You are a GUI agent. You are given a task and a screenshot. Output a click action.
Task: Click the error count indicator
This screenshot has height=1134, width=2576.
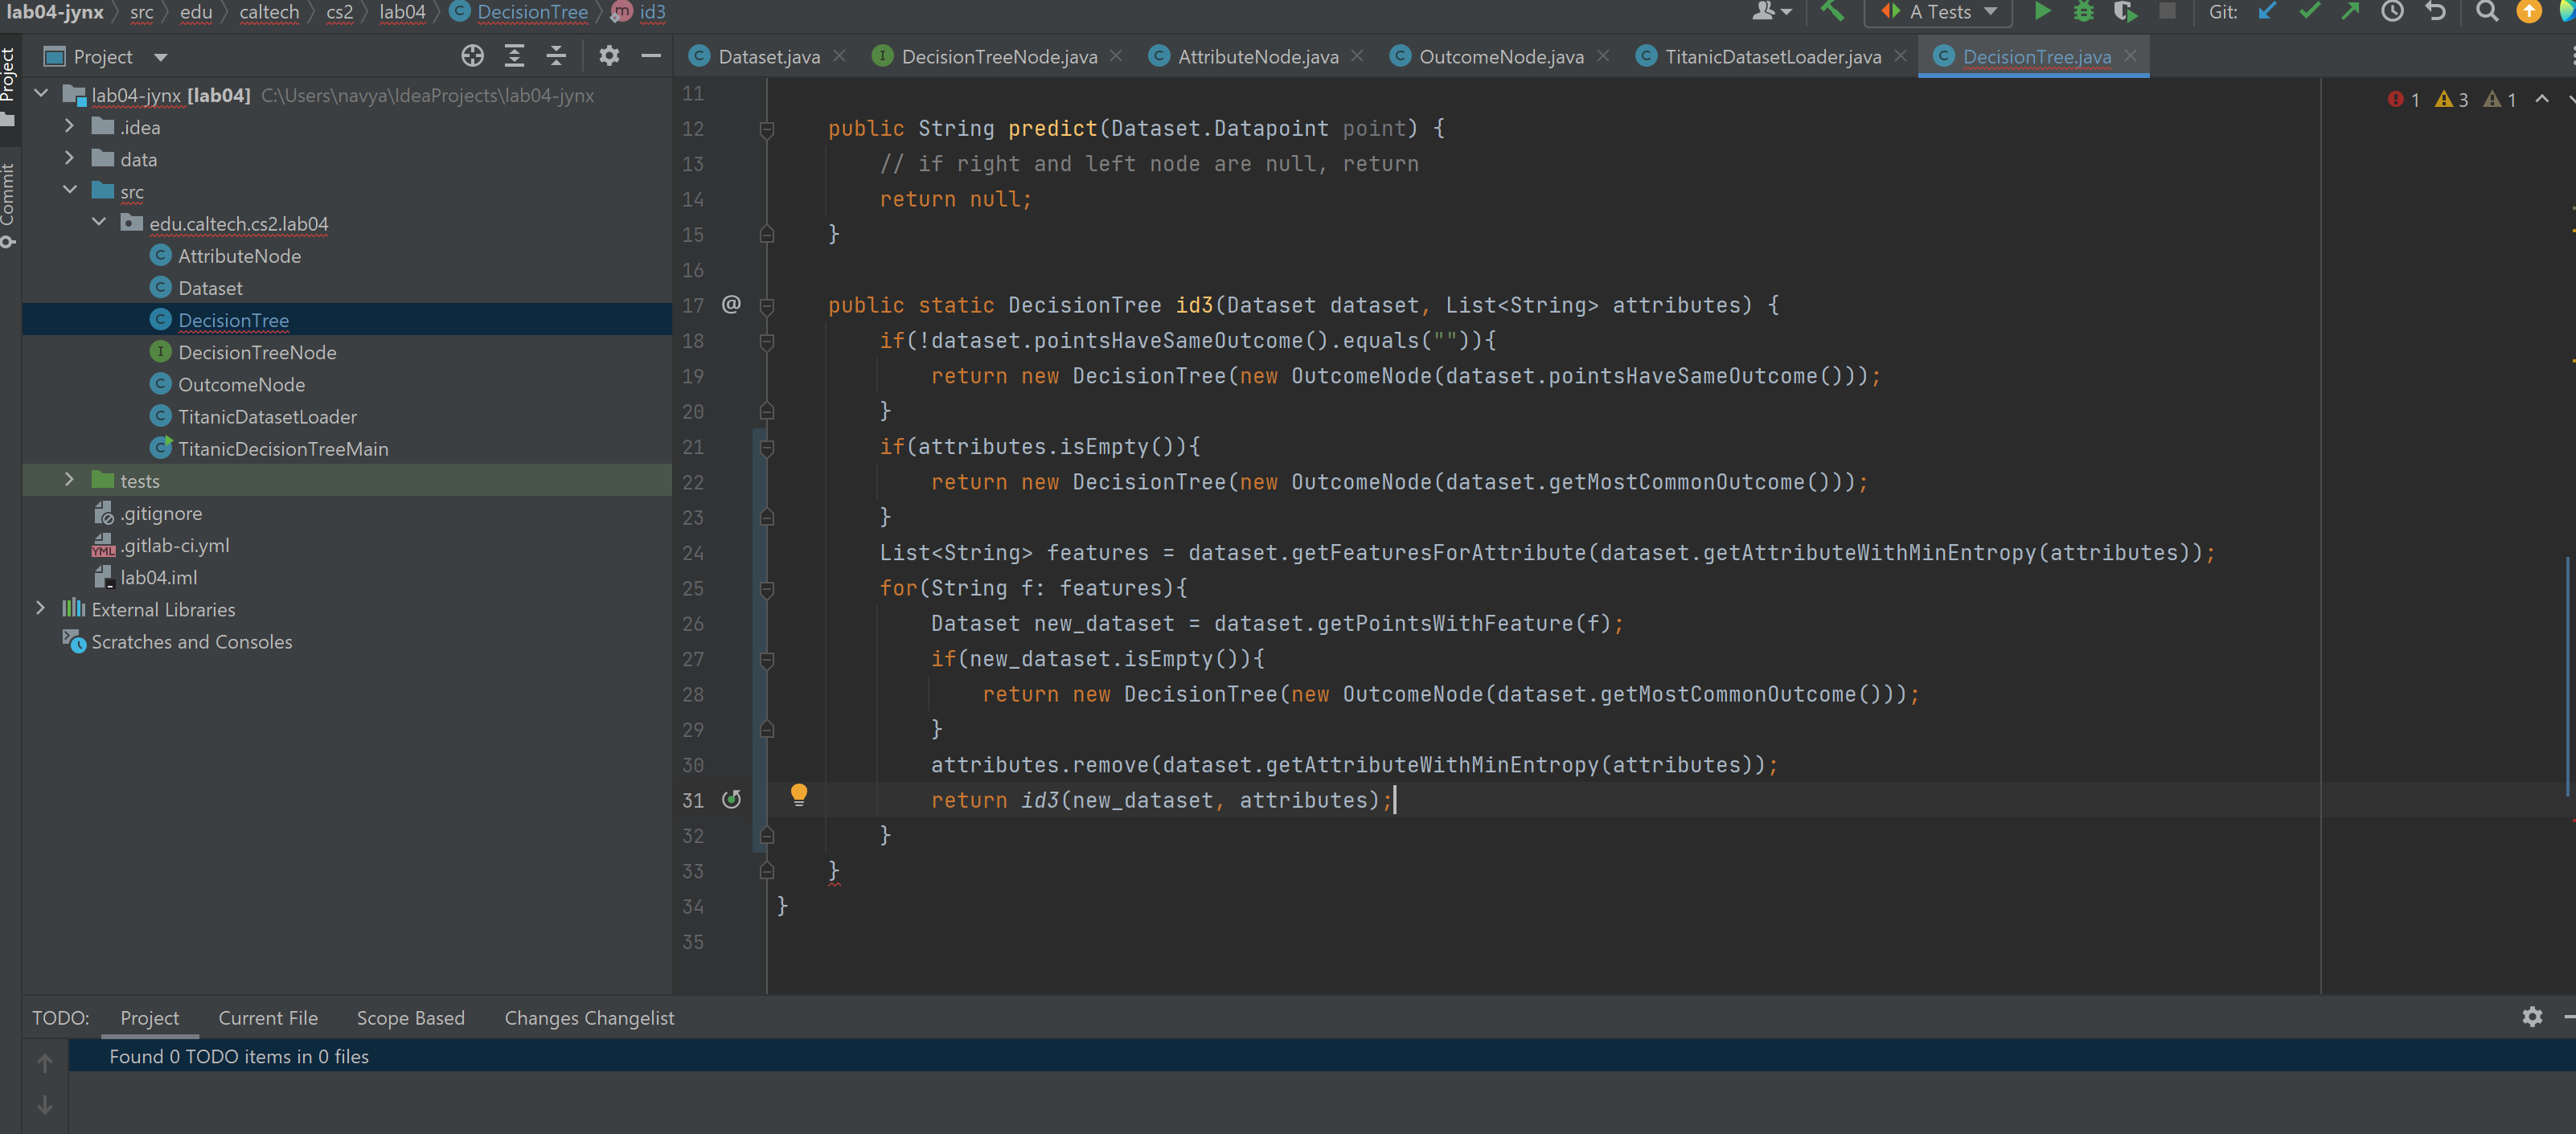(2404, 99)
